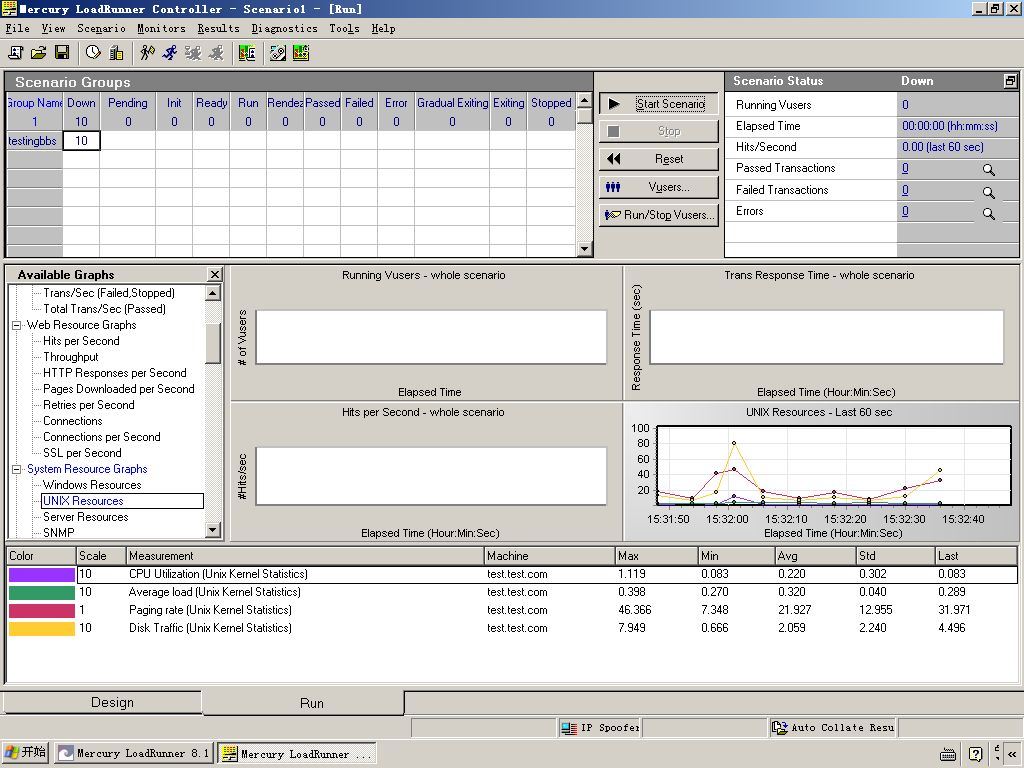
Task: Click the Scenario Status detach window icon
Action: [x=1010, y=81]
